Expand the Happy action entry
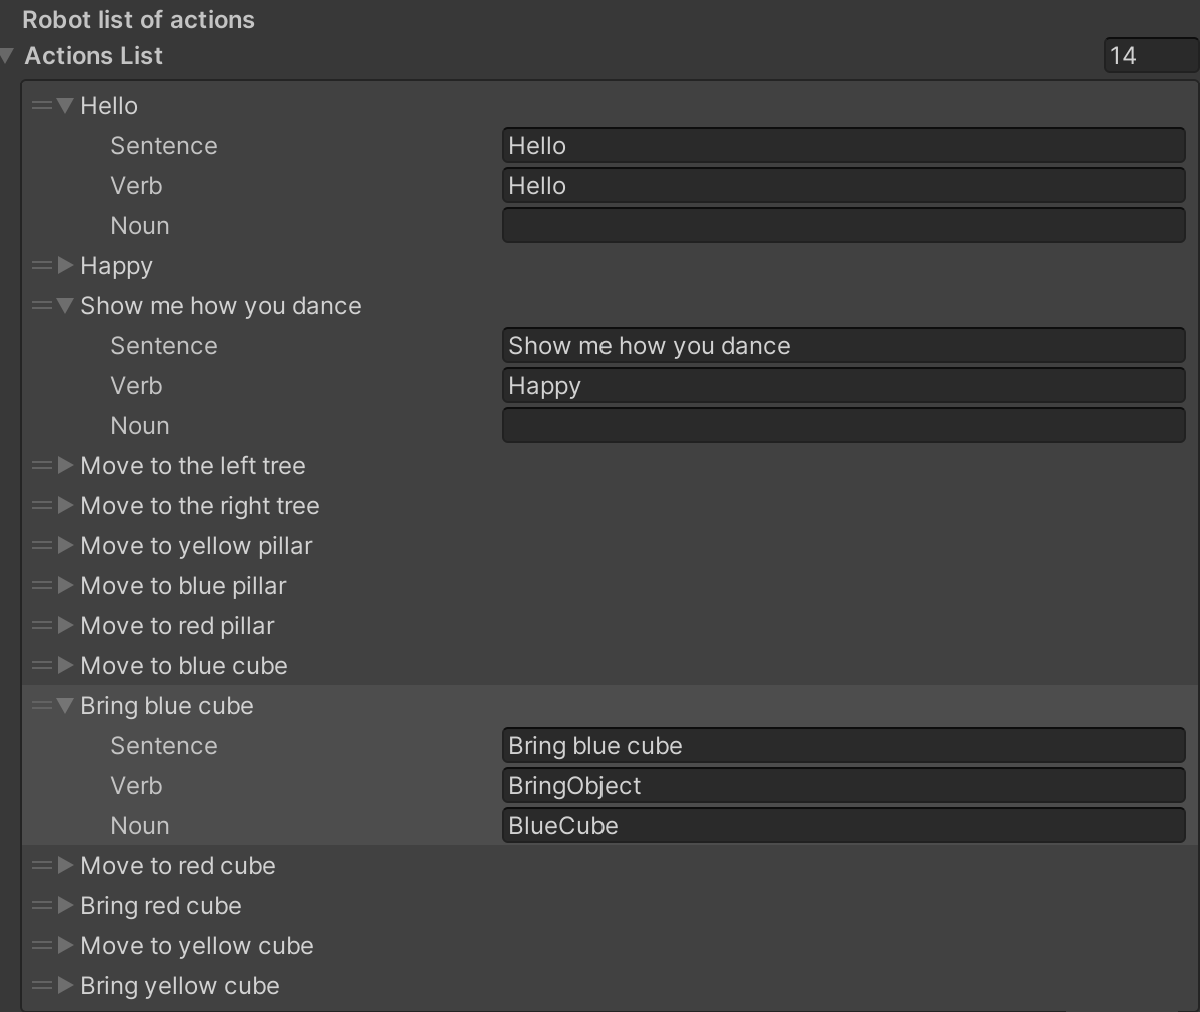 (x=66, y=265)
